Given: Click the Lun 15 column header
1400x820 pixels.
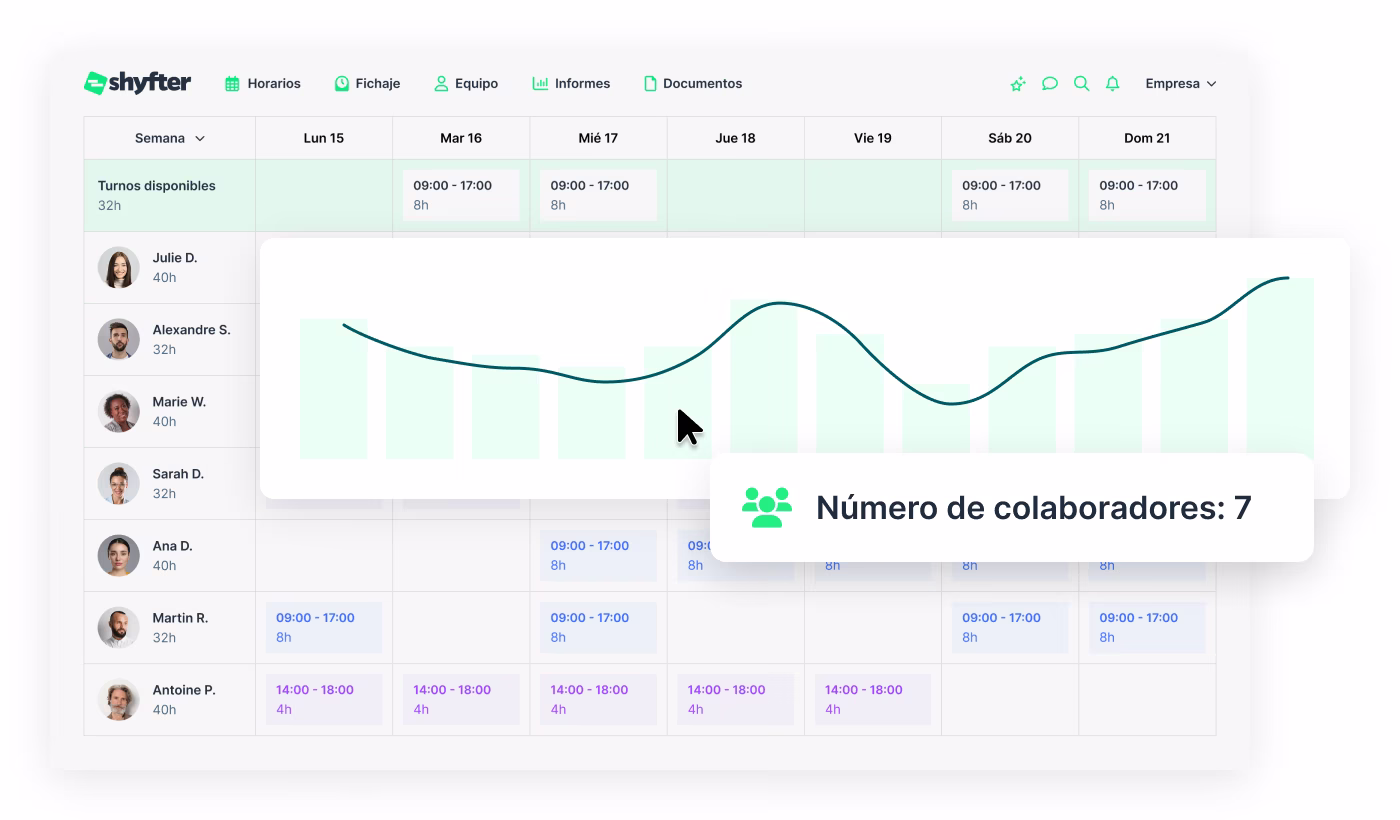Looking at the screenshot, I should [324, 138].
